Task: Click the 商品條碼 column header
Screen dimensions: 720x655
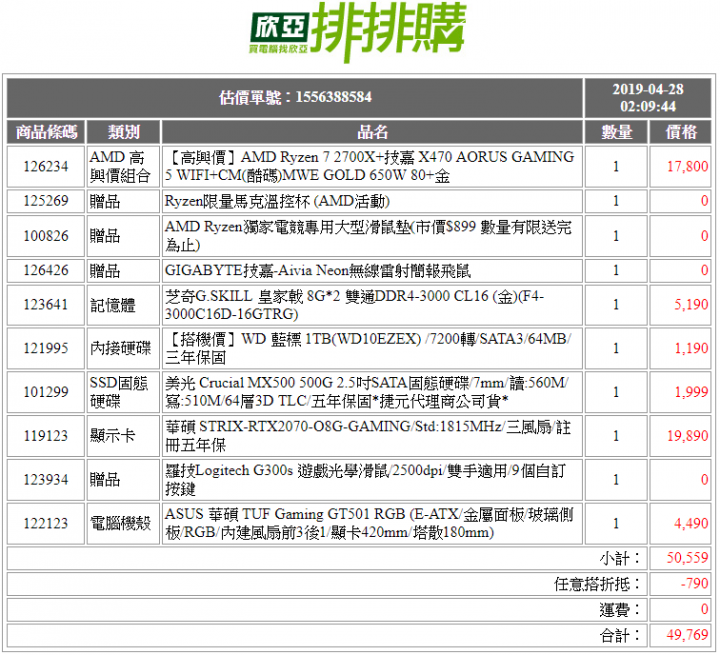Action: click(46, 132)
